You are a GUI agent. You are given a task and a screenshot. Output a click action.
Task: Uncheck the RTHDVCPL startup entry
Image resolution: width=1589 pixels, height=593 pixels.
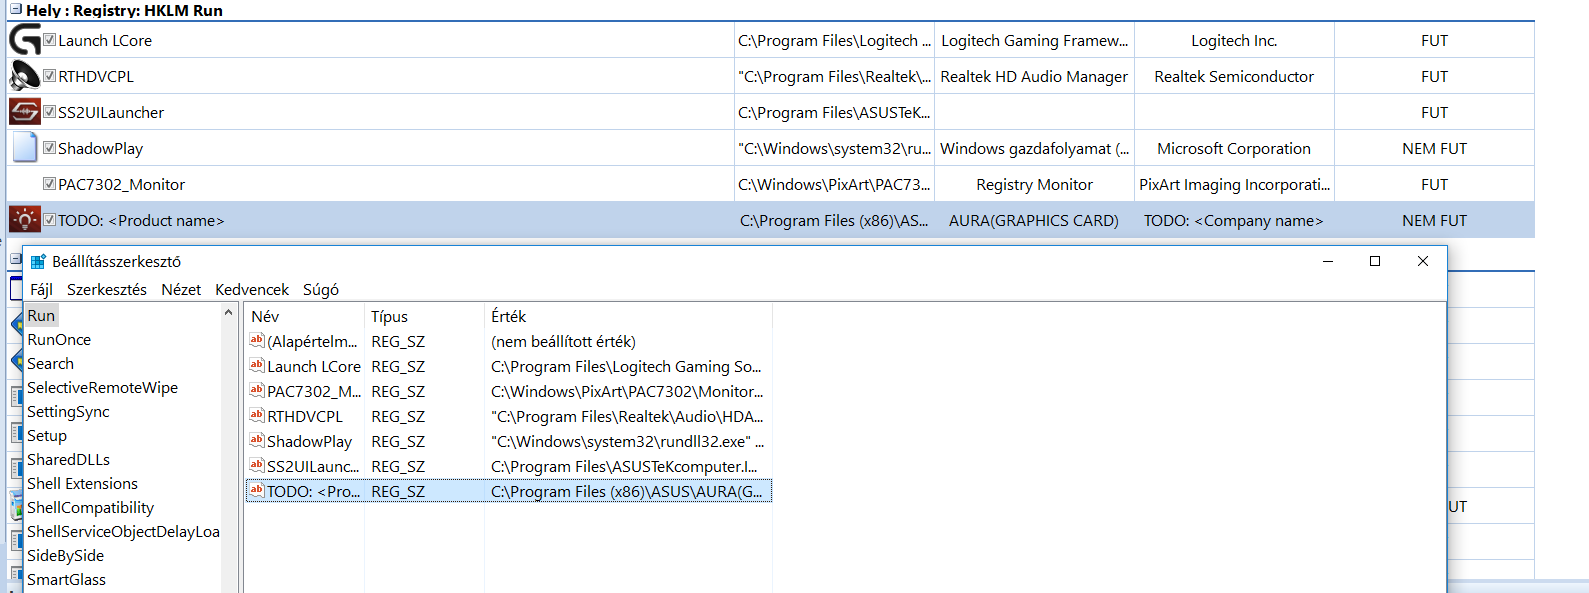click(x=49, y=76)
